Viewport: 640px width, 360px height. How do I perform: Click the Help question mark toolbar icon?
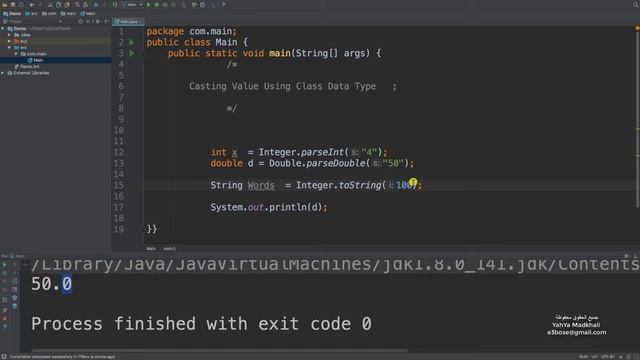(x=223, y=4)
